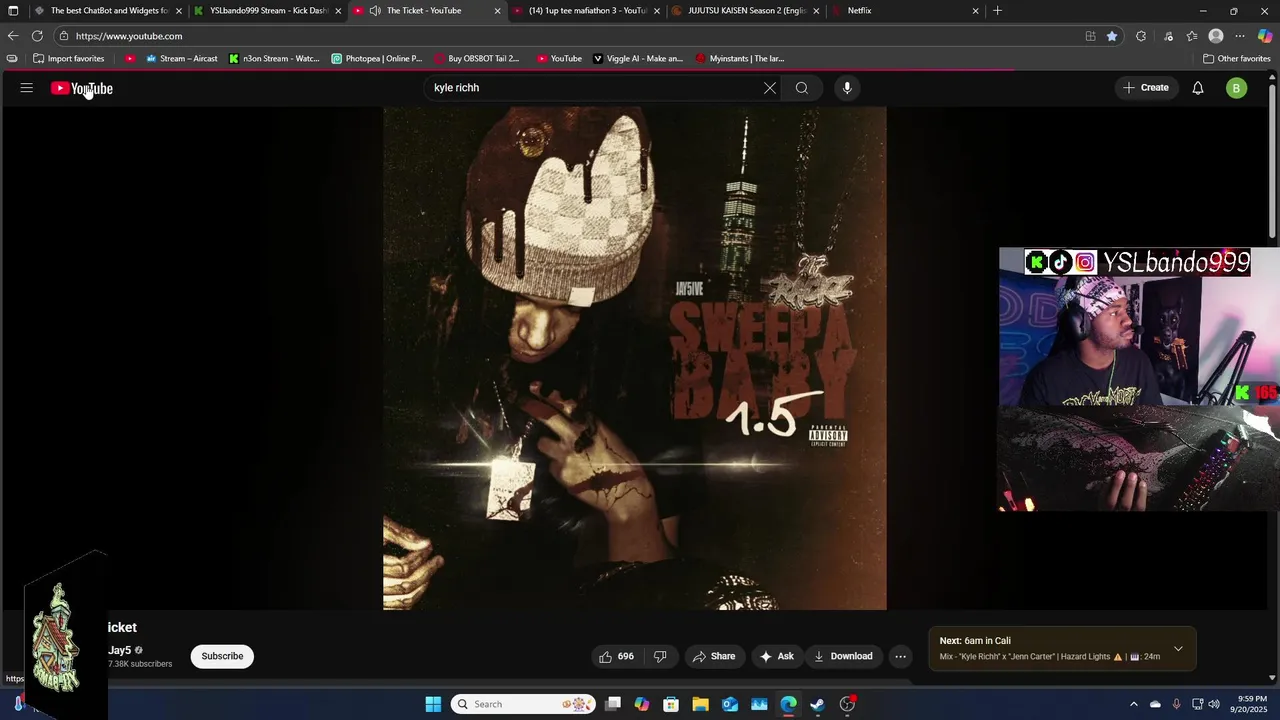Switch to the Netflix tab
The image size is (1280, 720).
[905, 11]
